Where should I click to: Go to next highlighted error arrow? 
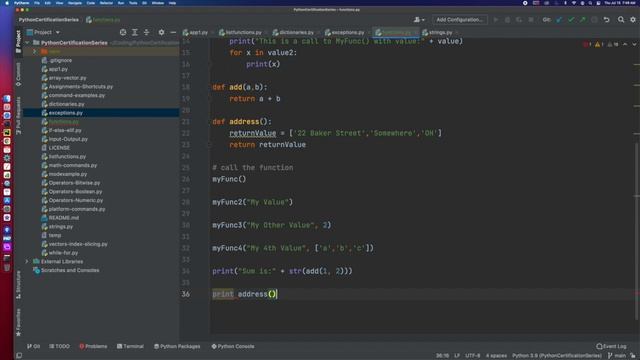tap(634, 44)
